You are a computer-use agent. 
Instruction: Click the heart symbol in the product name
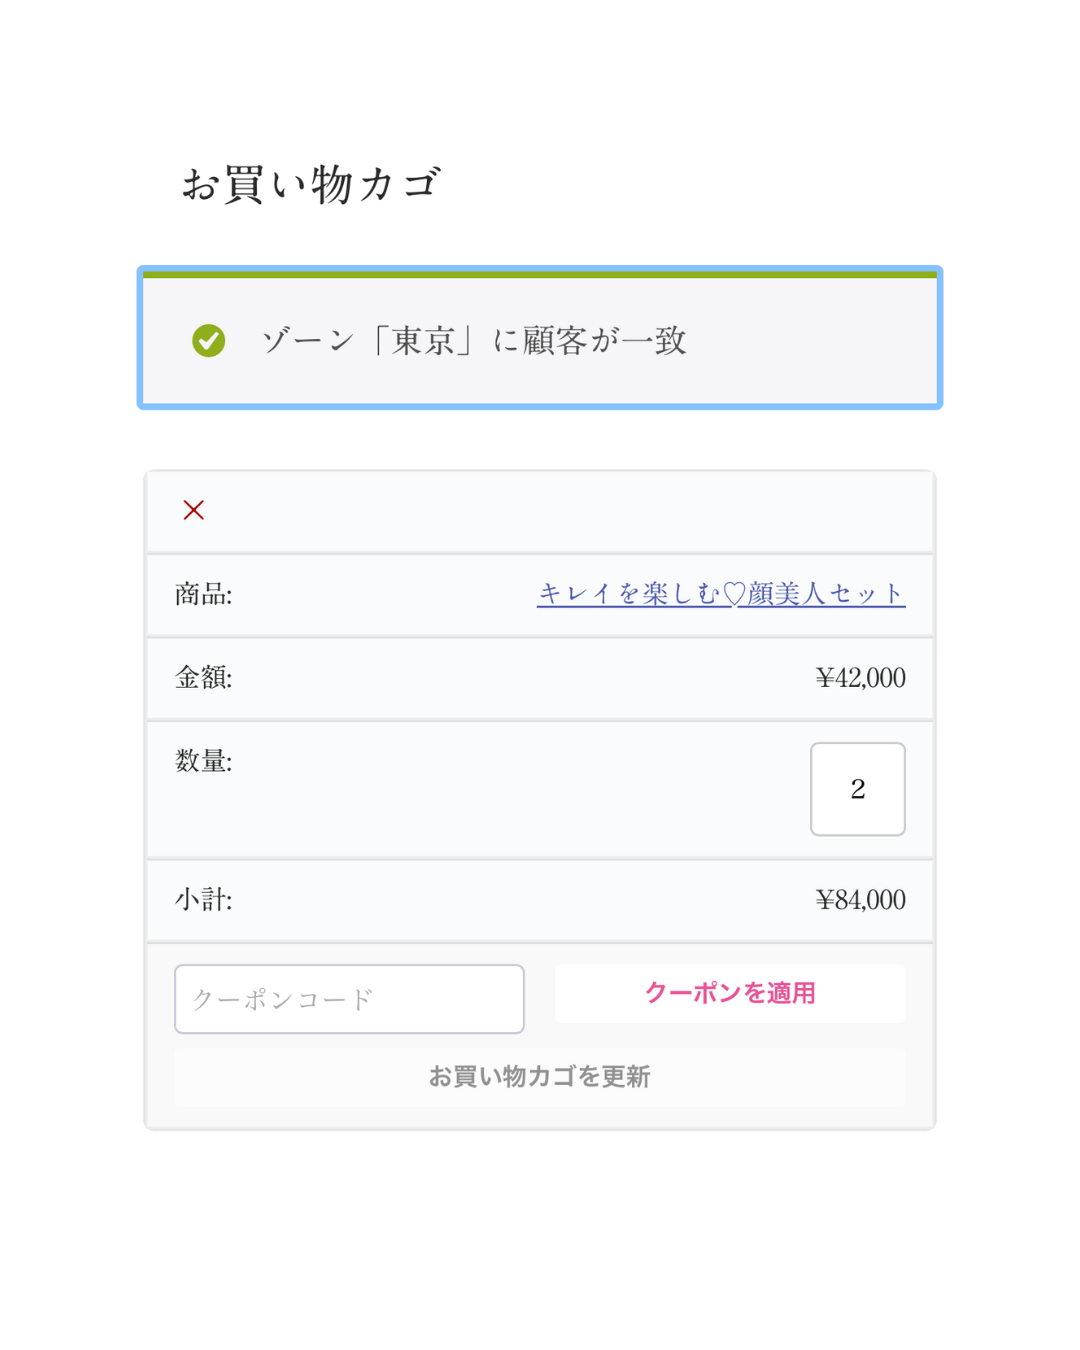pyautogui.click(x=734, y=594)
